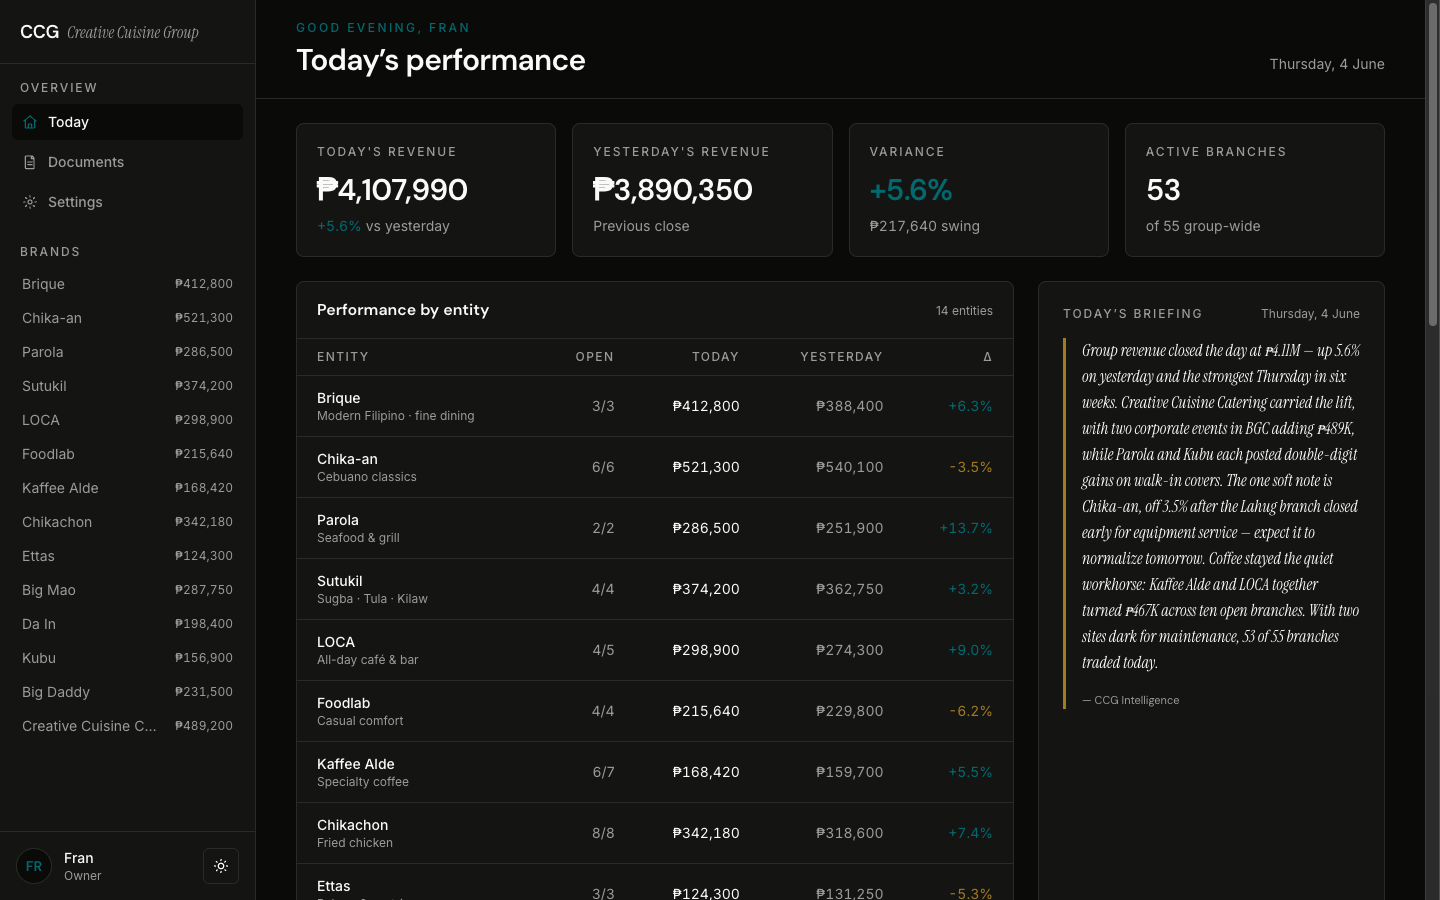Image resolution: width=1440 pixels, height=900 pixels.
Task: Click Foodlab row in performance table
Action: point(655,711)
